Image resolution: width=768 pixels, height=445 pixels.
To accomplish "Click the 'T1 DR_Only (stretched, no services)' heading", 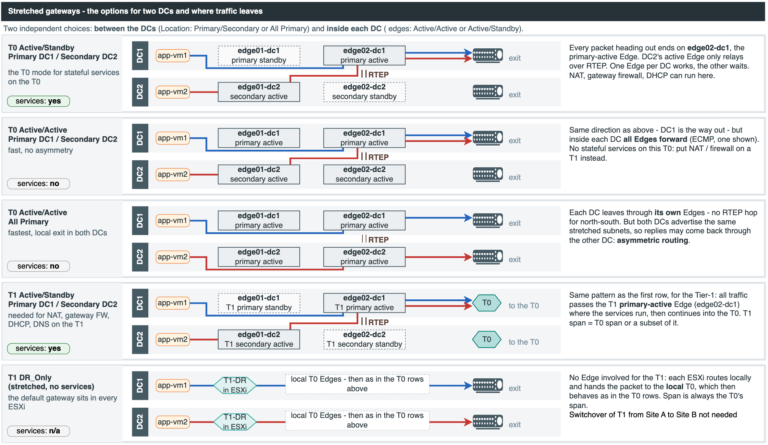I will point(51,382).
